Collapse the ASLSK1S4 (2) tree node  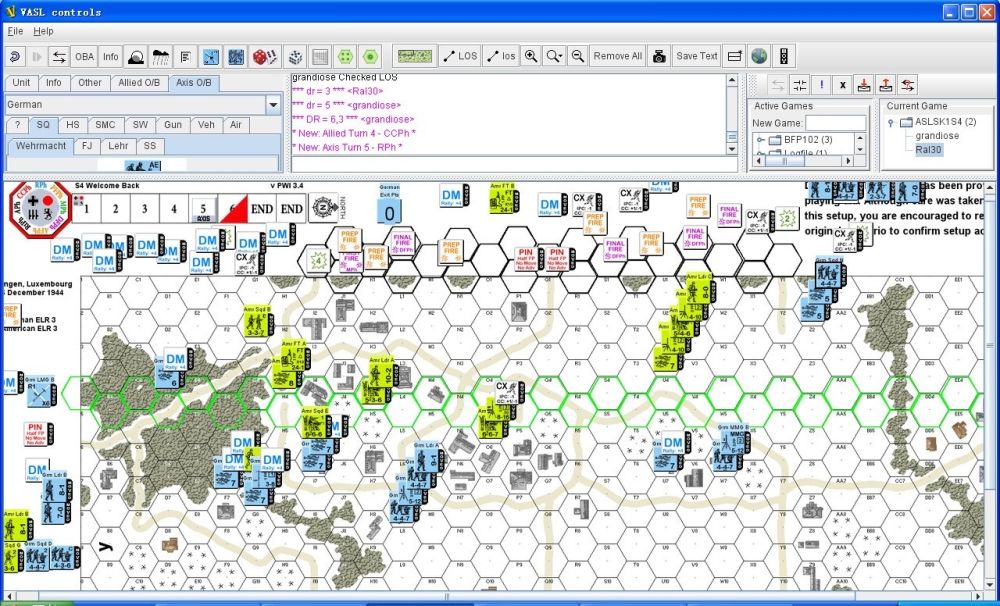click(x=891, y=122)
